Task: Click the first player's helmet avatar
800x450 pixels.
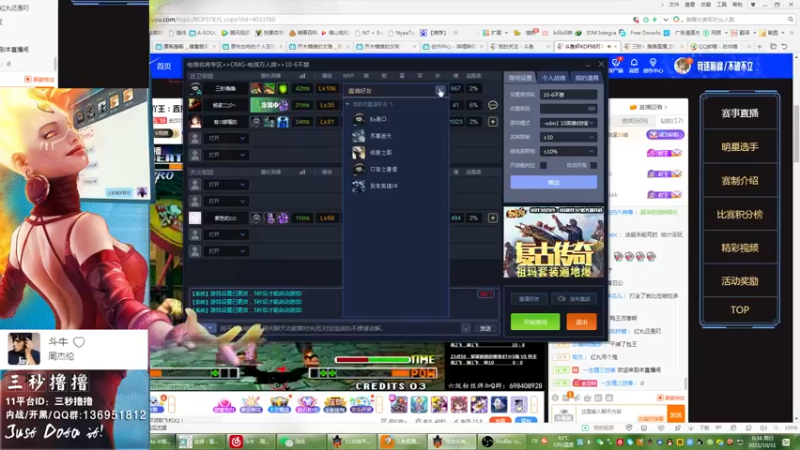Action: (195, 88)
